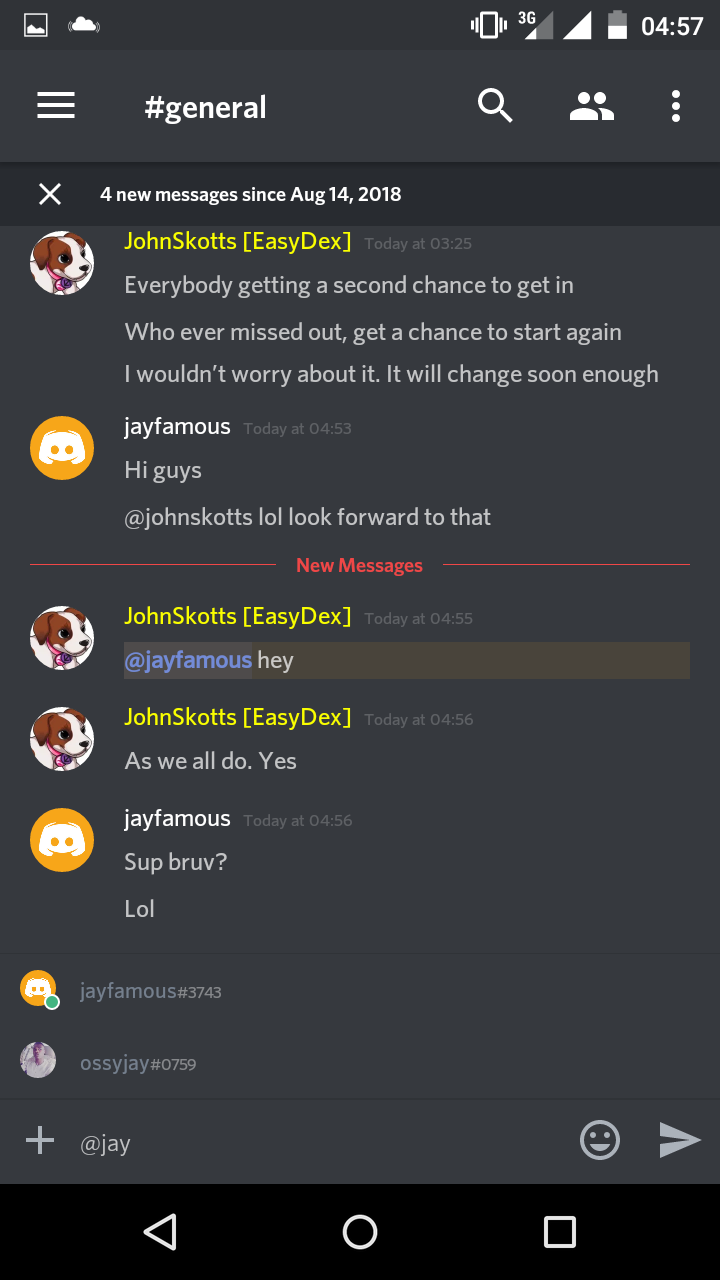Screen dimensions: 720x1280
Task: Tap the plus attachment icon
Action: pyautogui.click(x=40, y=1140)
